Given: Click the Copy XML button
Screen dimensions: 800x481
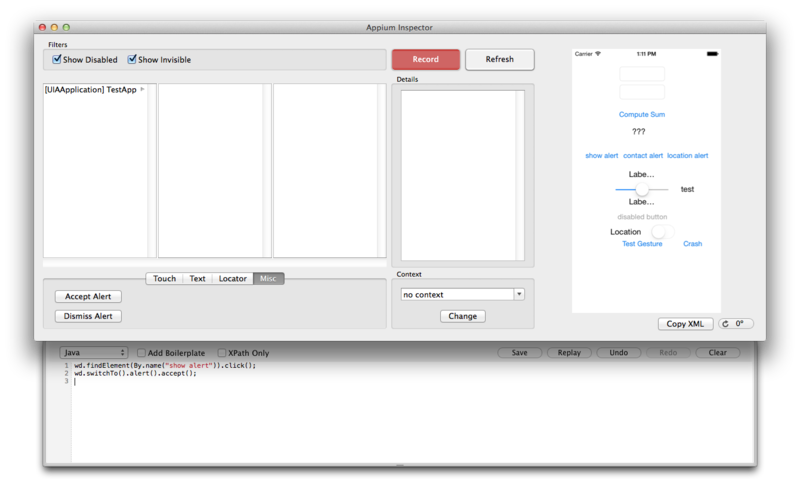Looking at the screenshot, I should point(685,324).
